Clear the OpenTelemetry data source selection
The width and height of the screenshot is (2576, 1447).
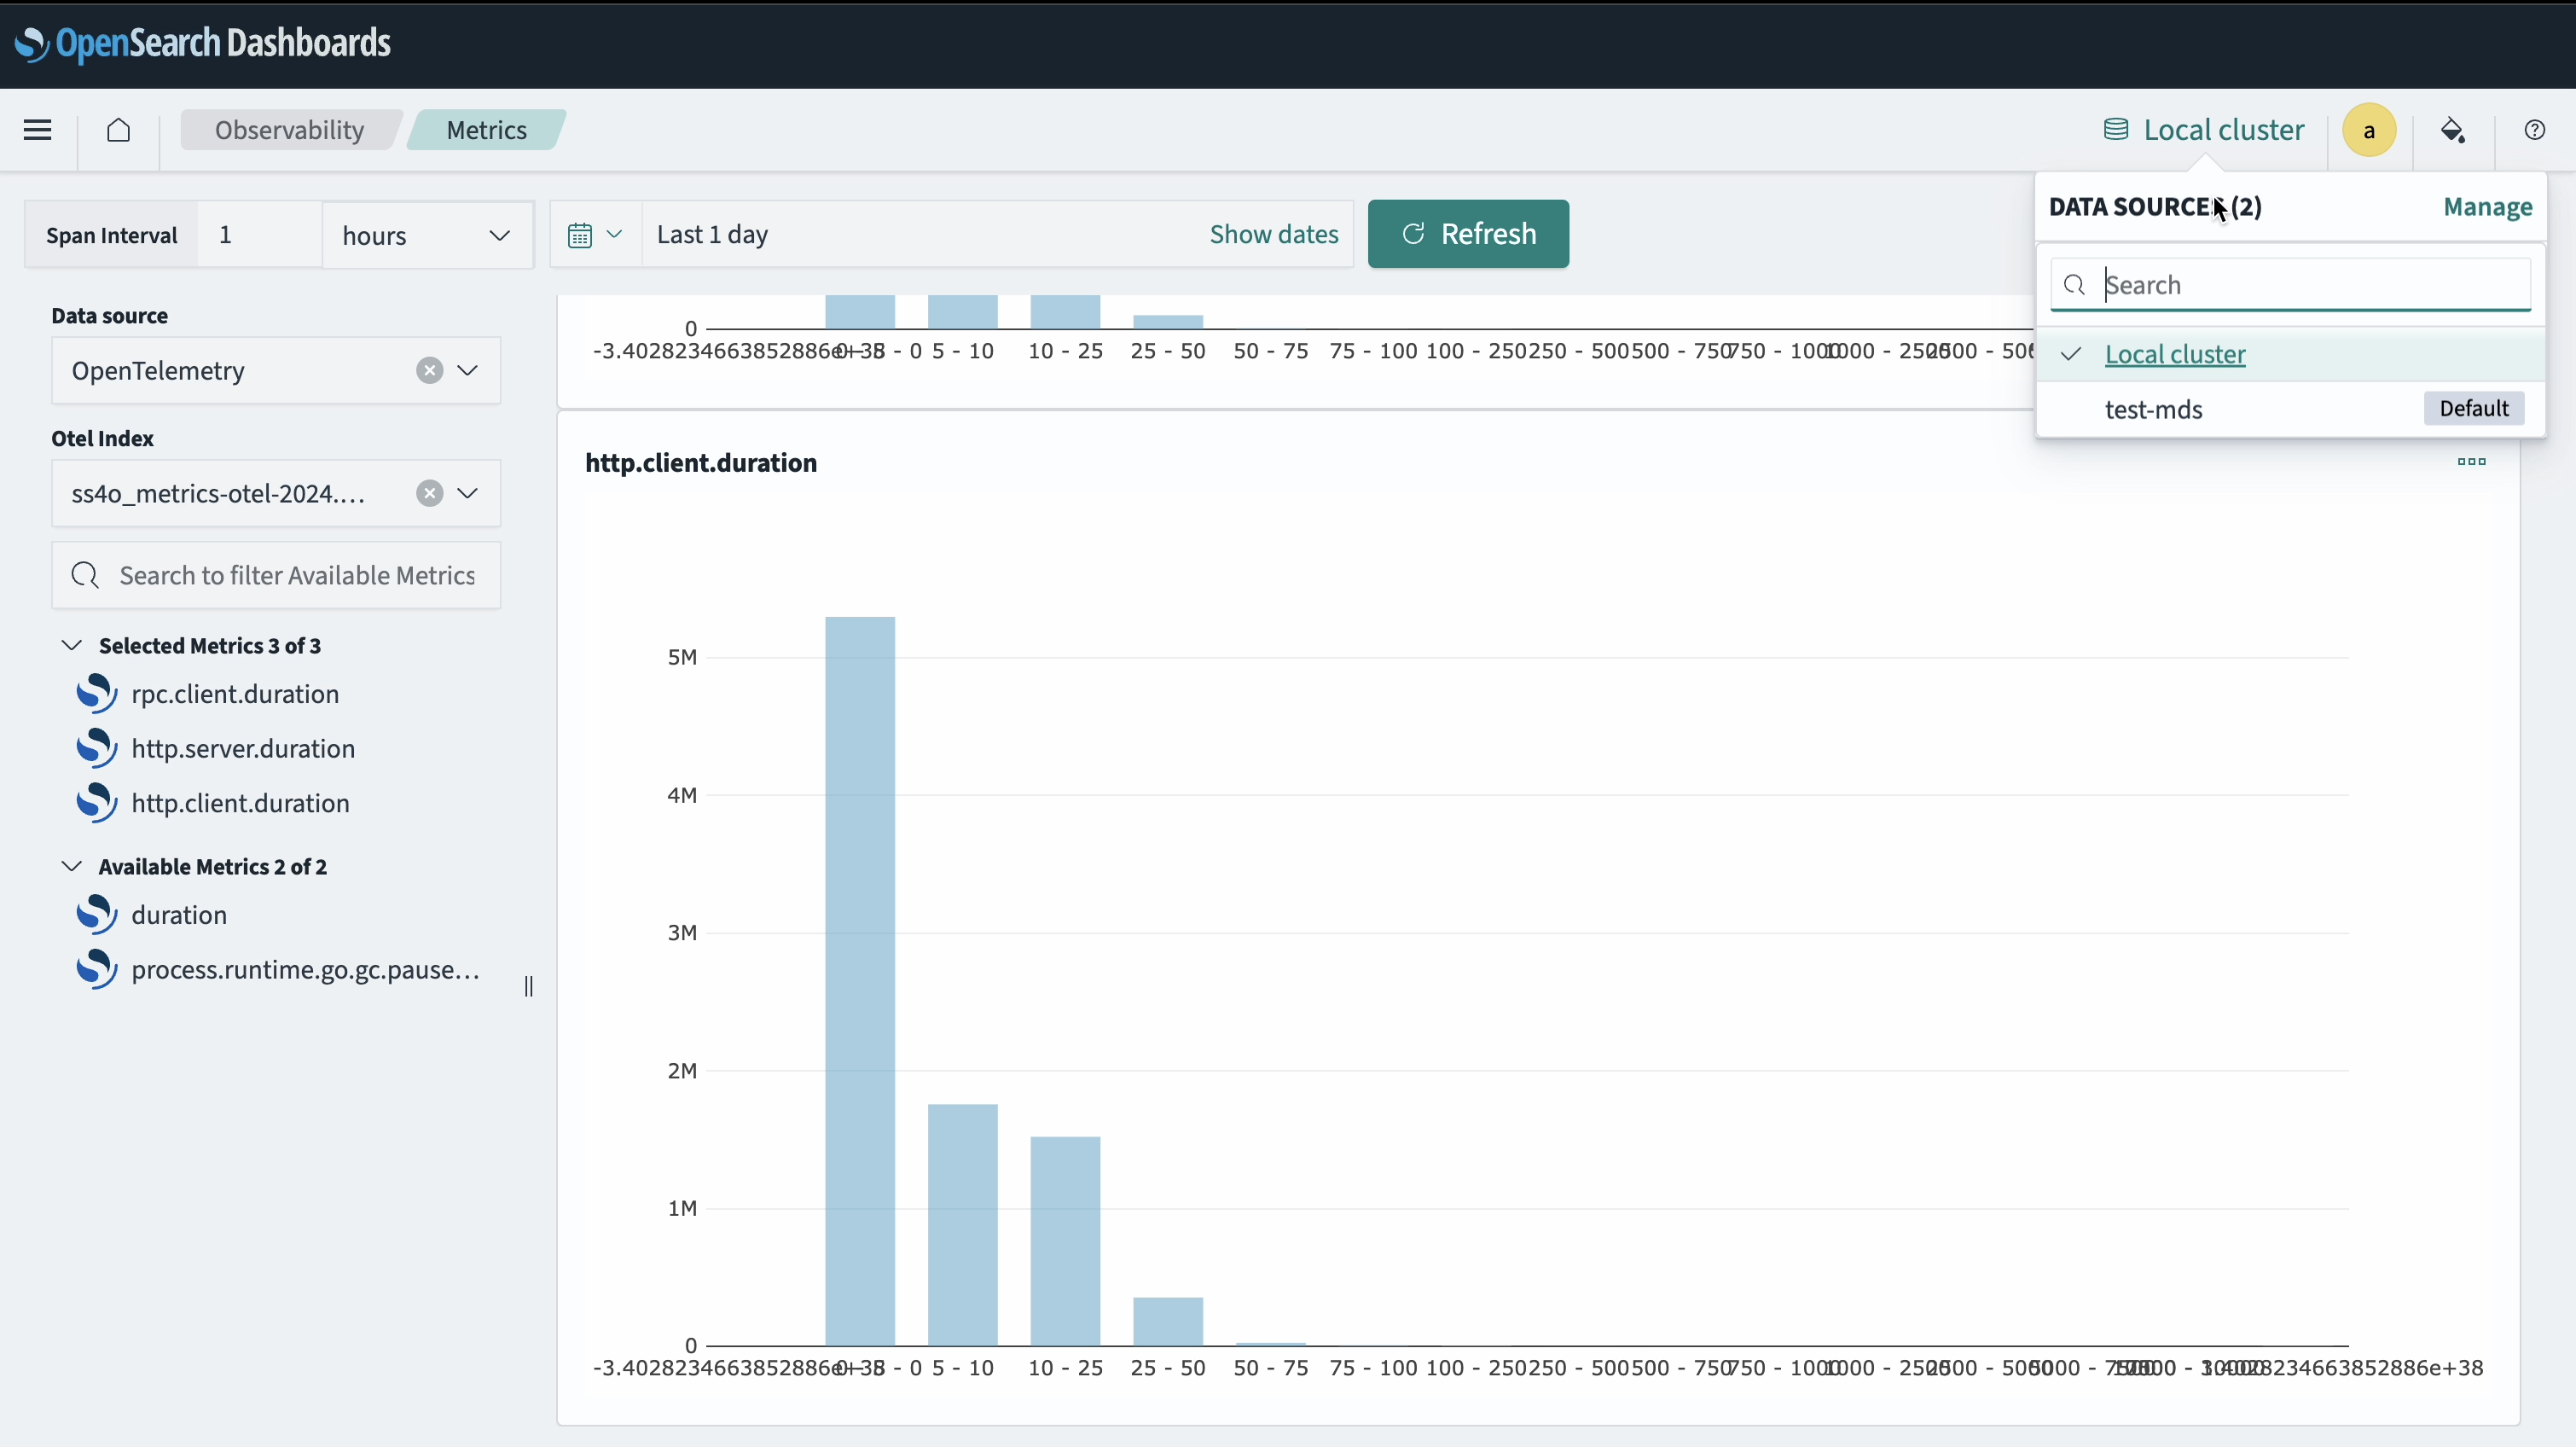[430, 370]
